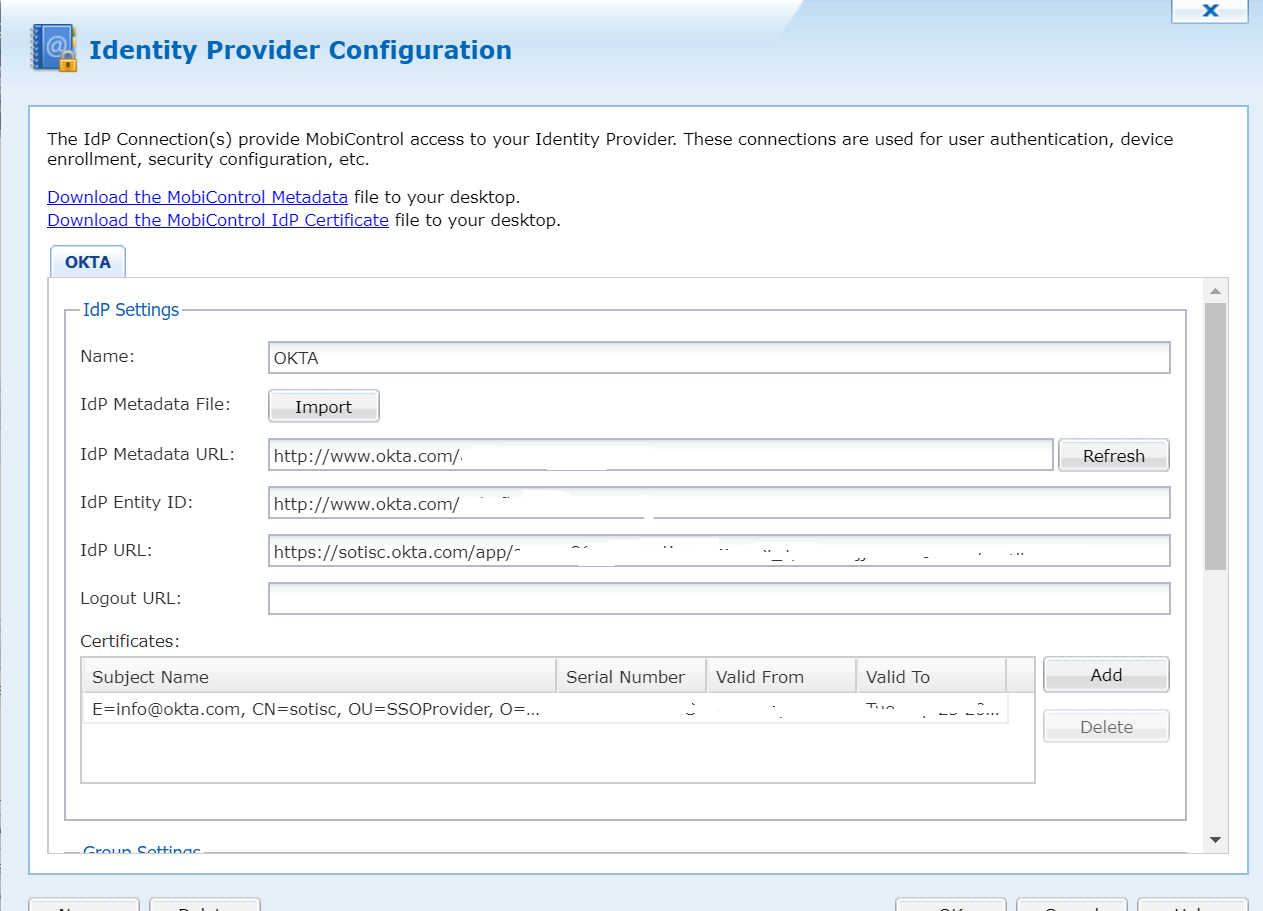1263x911 pixels.
Task: Click the scroll down arrow
Action: click(1215, 839)
